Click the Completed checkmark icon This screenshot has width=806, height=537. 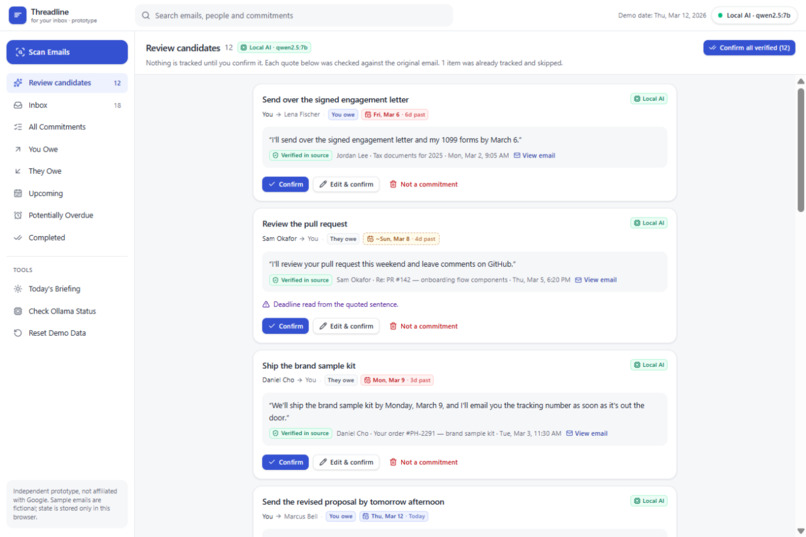pyautogui.click(x=18, y=237)
